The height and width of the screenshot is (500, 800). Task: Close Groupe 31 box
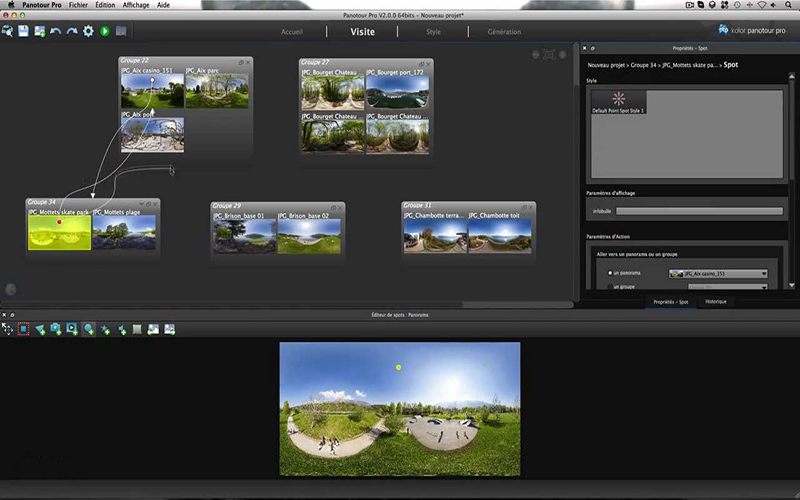531,207
